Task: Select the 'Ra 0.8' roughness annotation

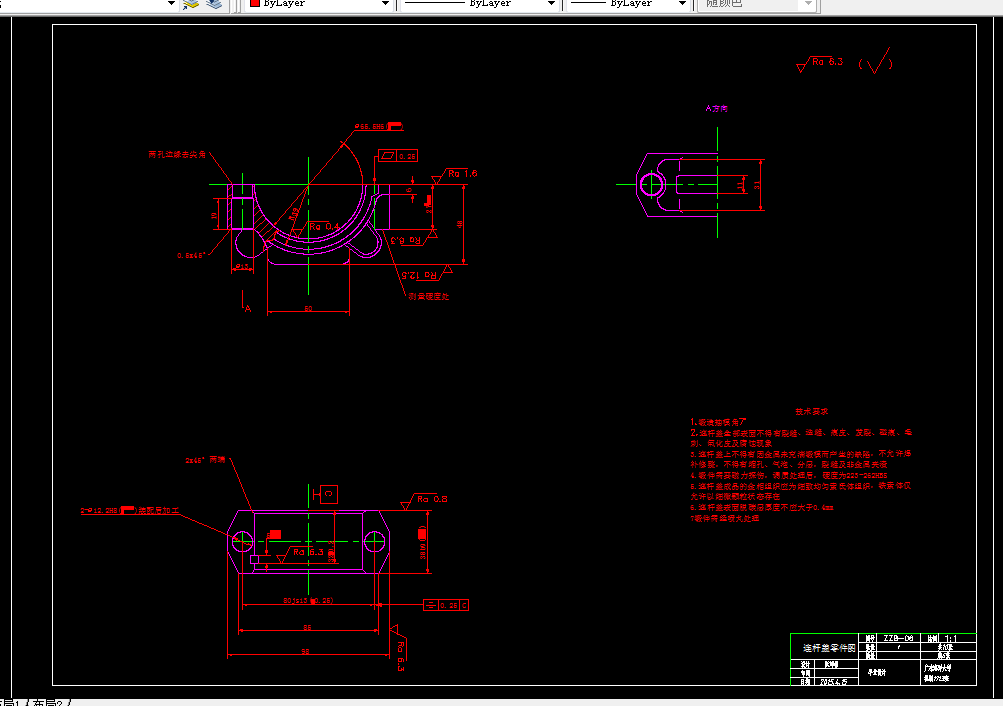Action: [432, 499]
